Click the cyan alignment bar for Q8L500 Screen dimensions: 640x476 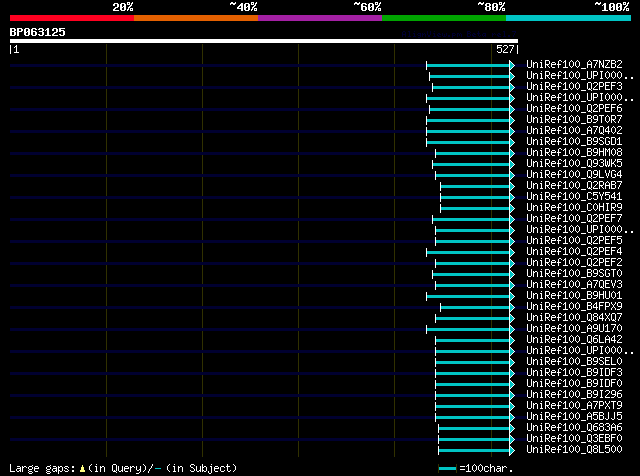click(474, 451)
